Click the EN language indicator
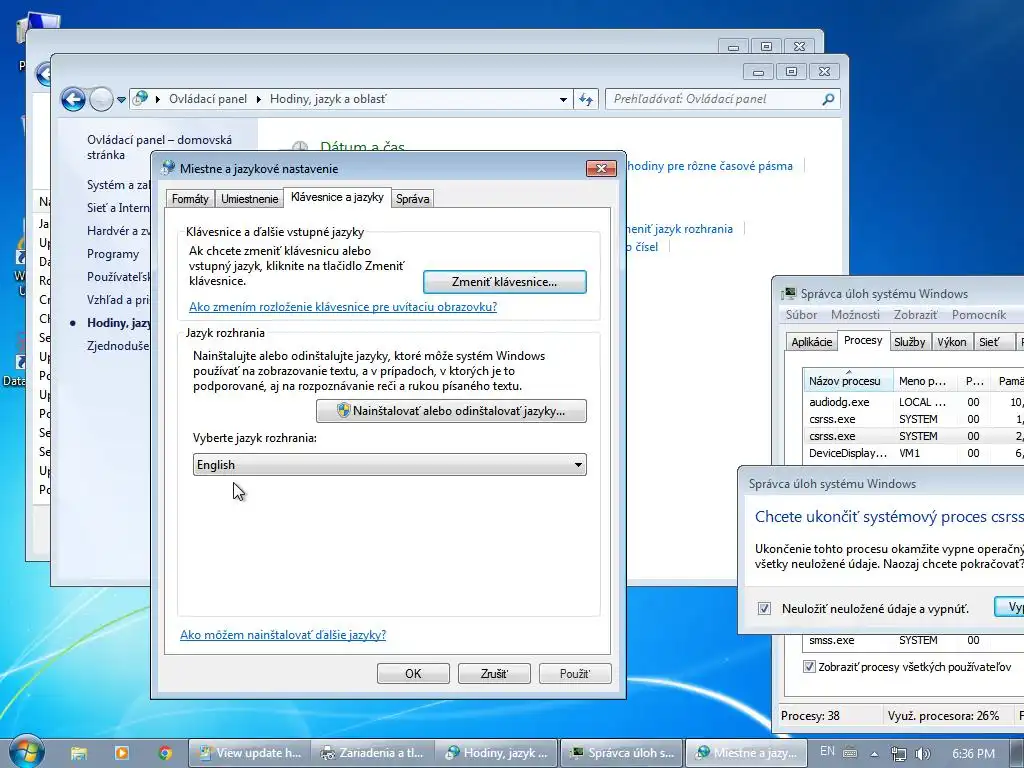 click(x=827, y=751)
